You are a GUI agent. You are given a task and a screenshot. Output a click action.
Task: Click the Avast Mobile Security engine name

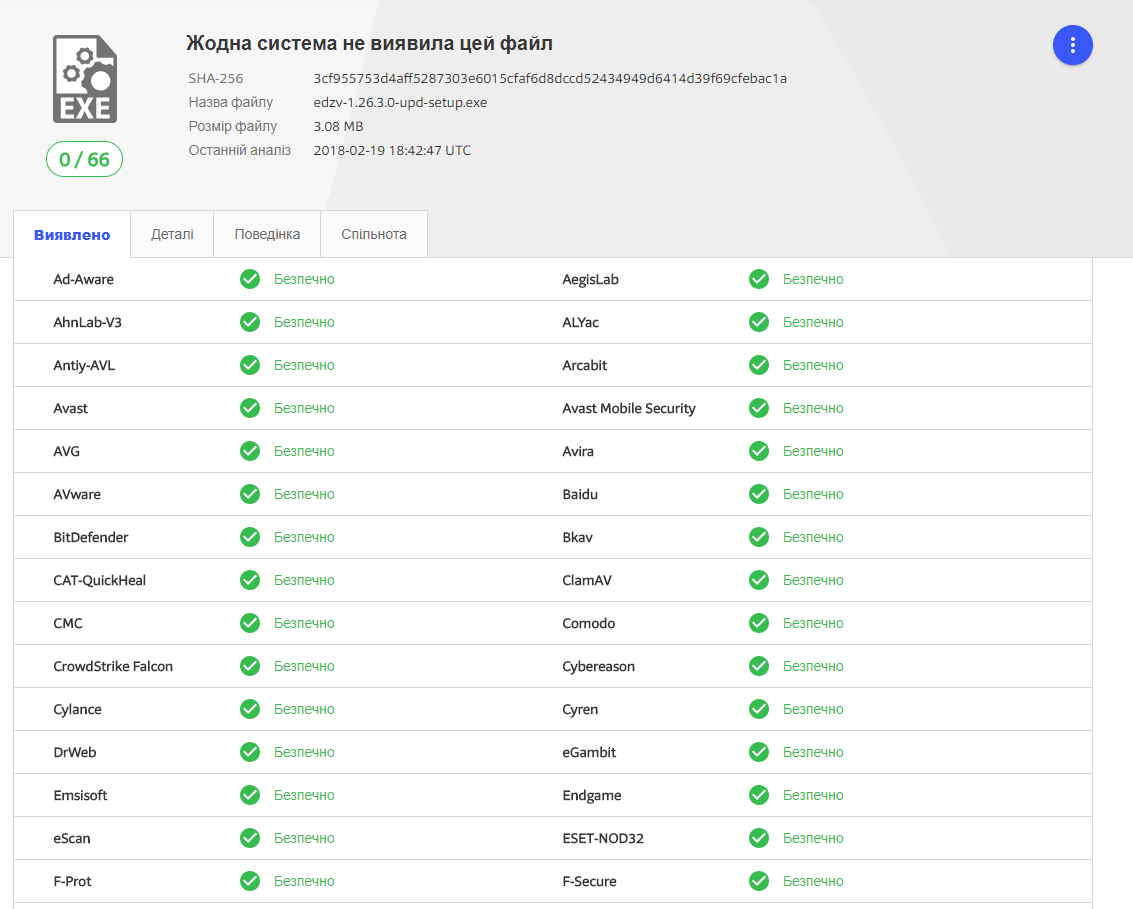pyautogui.click(x=628, y=408)
